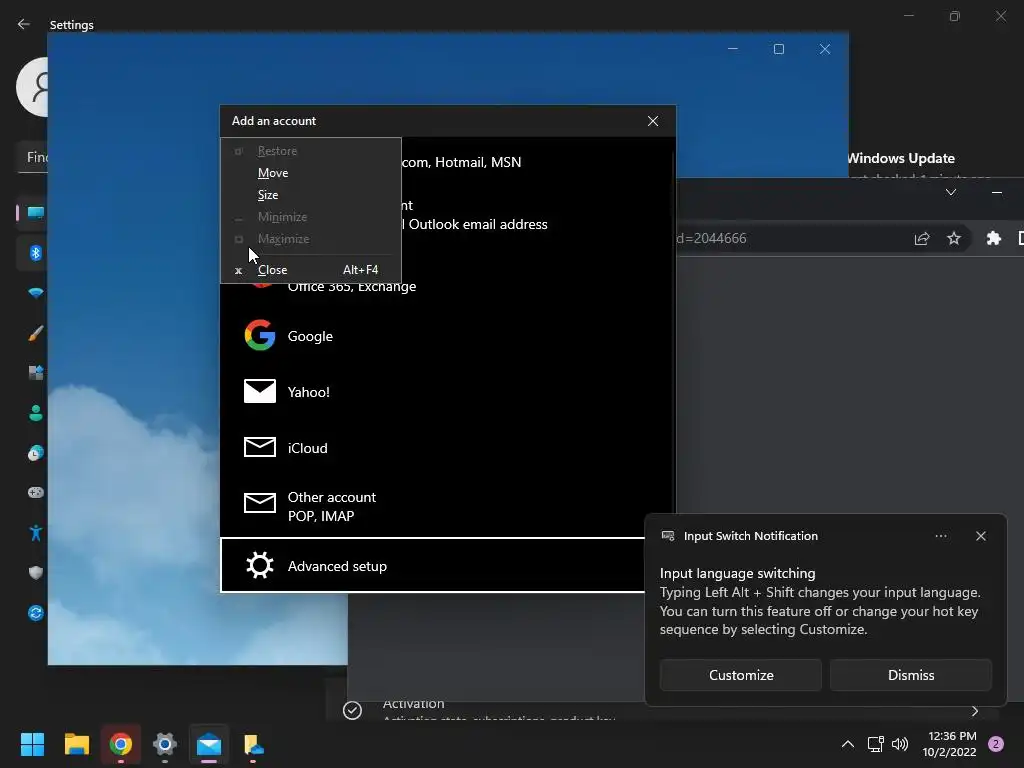Click Windows Update heading in Settings
This screenshot has width=1024, height=768.
(901, 158)
